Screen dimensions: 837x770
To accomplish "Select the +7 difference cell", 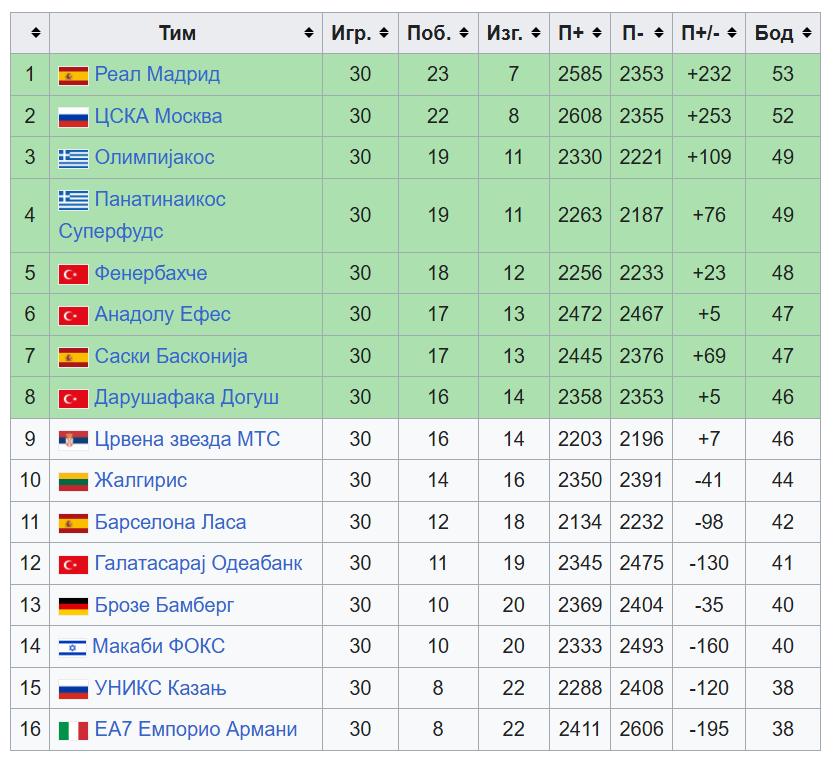I will pyautogui.click(x=709, y=438).
